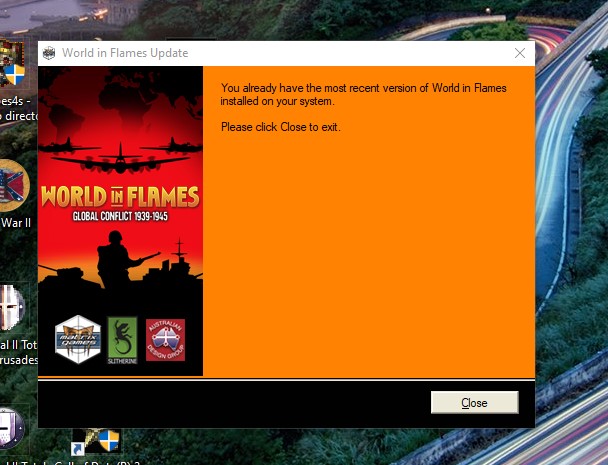Select the purple helmet desktop icon at bottom-left
This screenshot has height=465, width=608.
(x=12, y=428)
